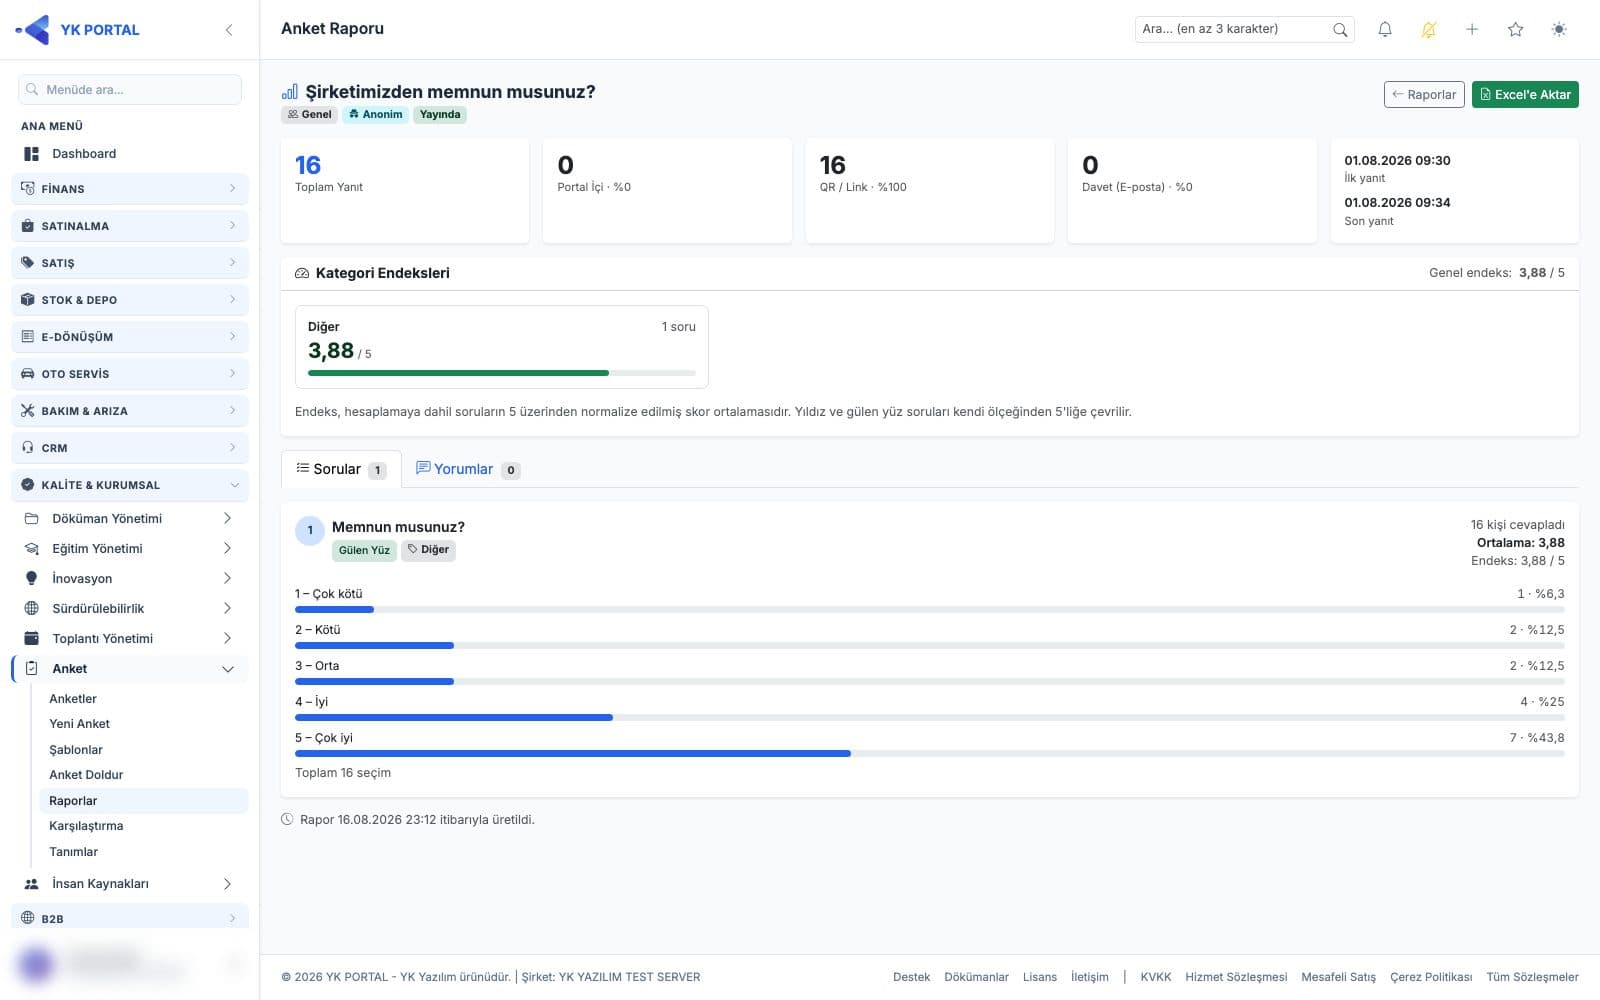
Task: Click the Döküman Yönetimi folder icon
Action: tap(31, 519)
